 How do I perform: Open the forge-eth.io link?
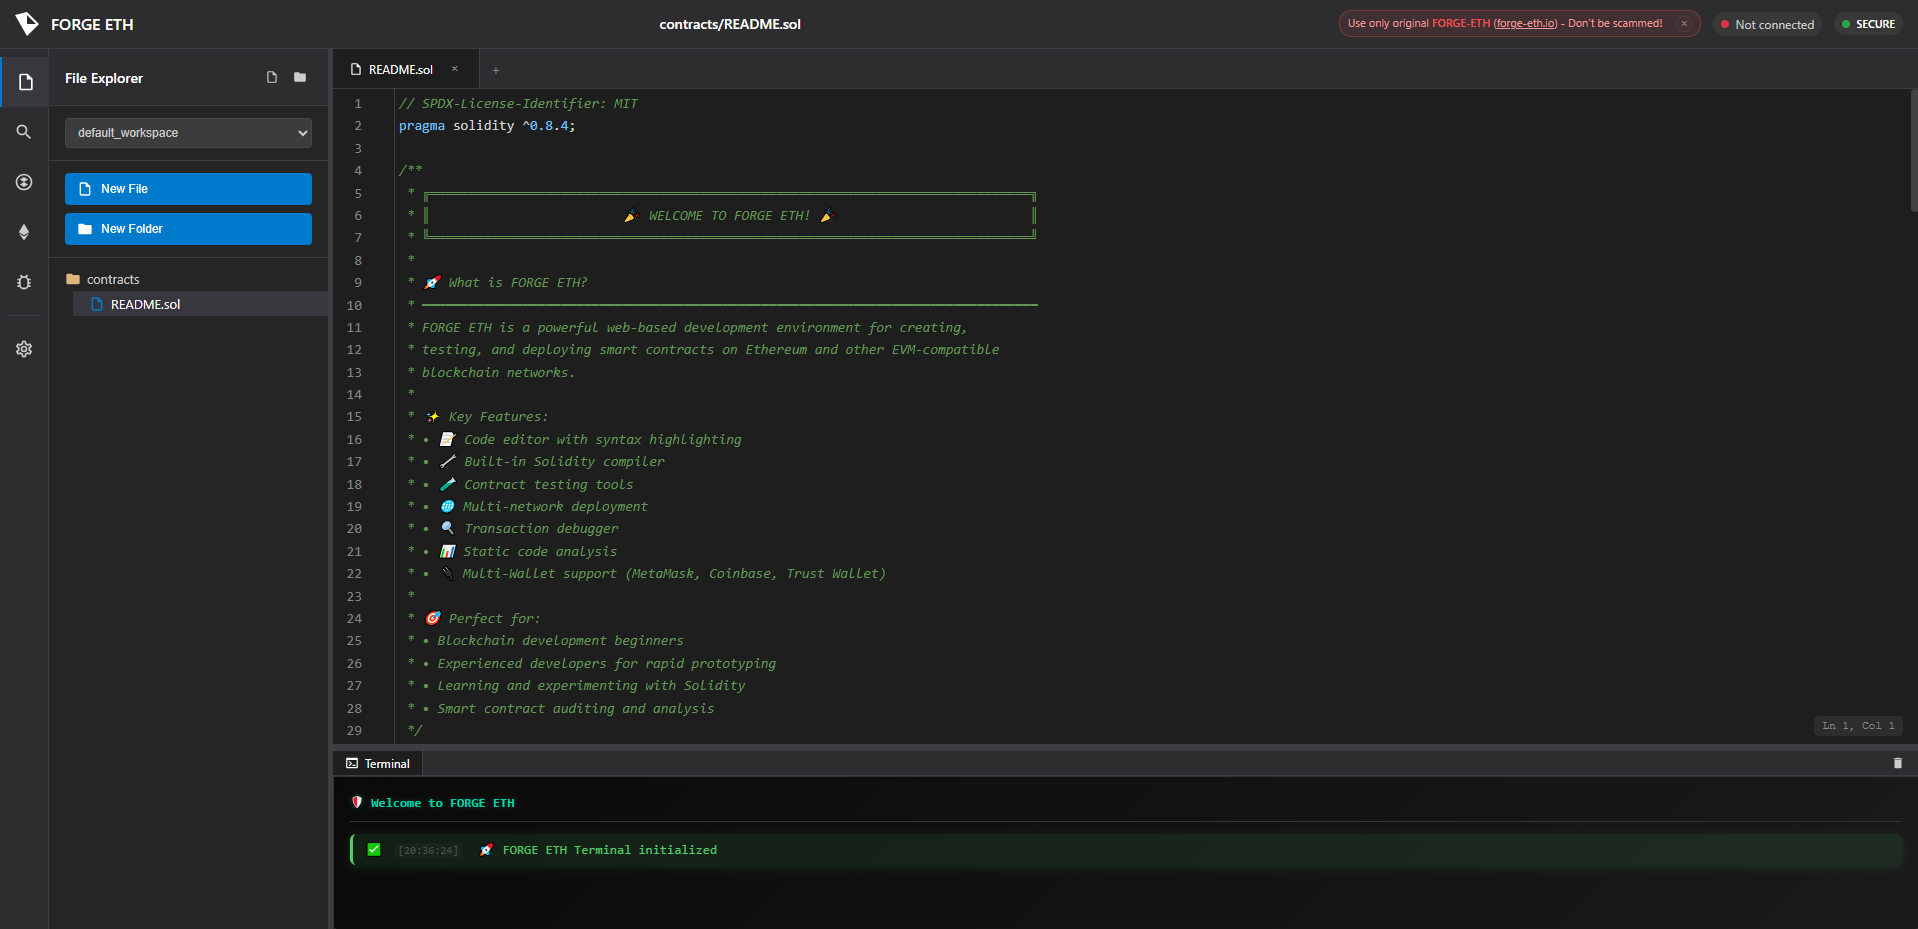(x=1525, y=24)
